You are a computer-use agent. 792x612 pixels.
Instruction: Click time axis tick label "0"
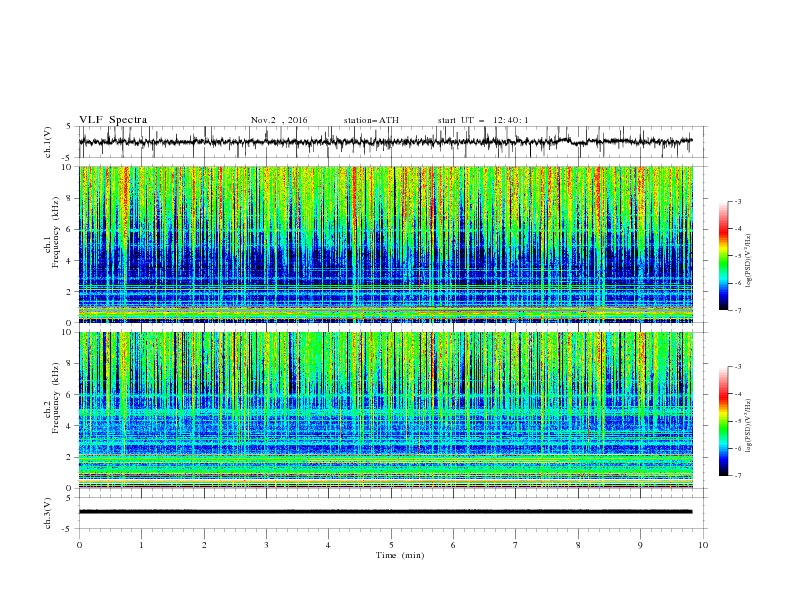79,545
